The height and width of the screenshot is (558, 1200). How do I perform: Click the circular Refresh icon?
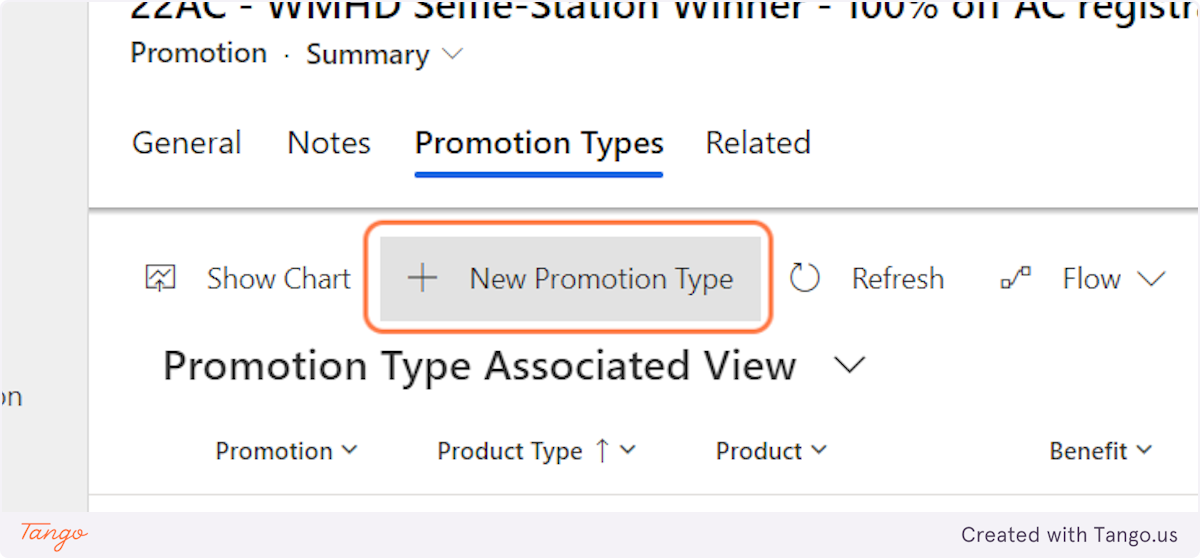(x=805, y=279)
